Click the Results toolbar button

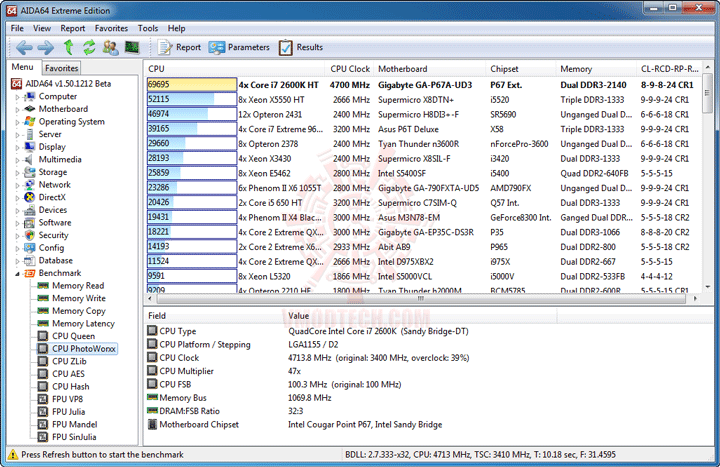[x=301, y=47]
